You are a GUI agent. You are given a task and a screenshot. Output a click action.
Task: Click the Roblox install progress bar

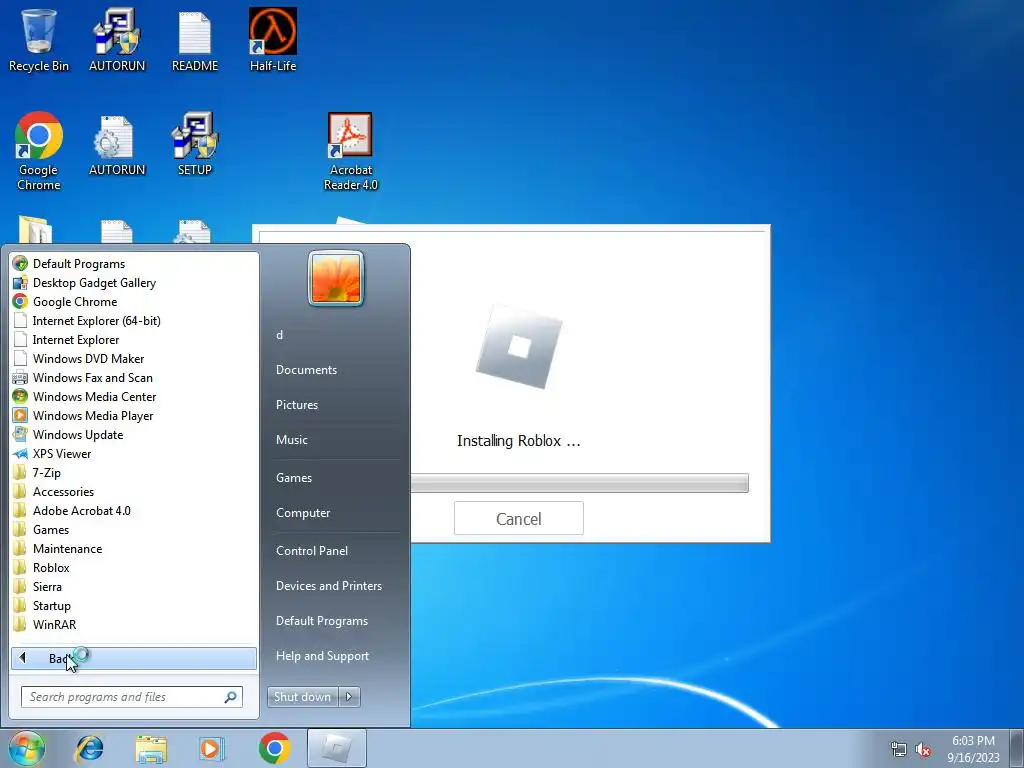tap(579, 483)
